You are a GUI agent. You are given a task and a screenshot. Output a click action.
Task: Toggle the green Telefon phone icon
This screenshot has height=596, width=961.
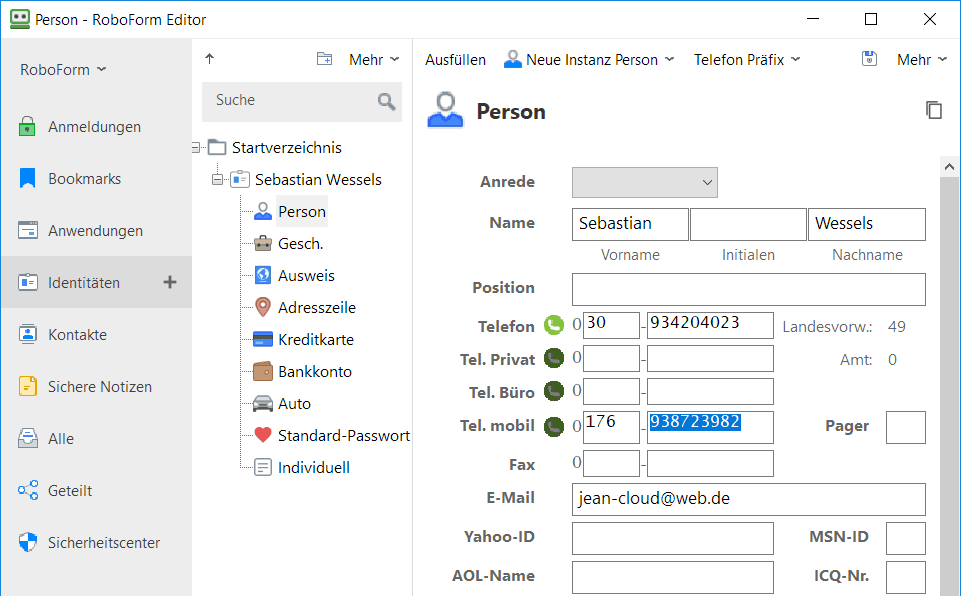click(554, 325)
